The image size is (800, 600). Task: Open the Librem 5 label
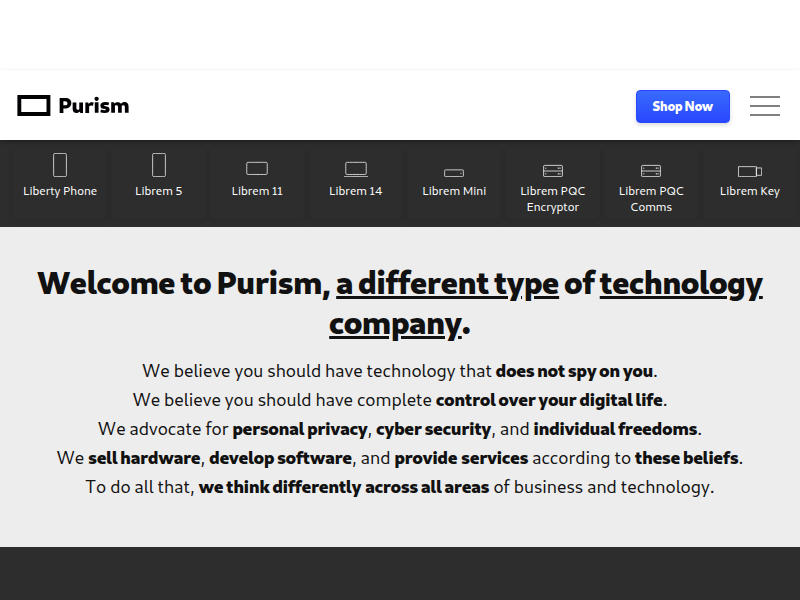point(159,191)
